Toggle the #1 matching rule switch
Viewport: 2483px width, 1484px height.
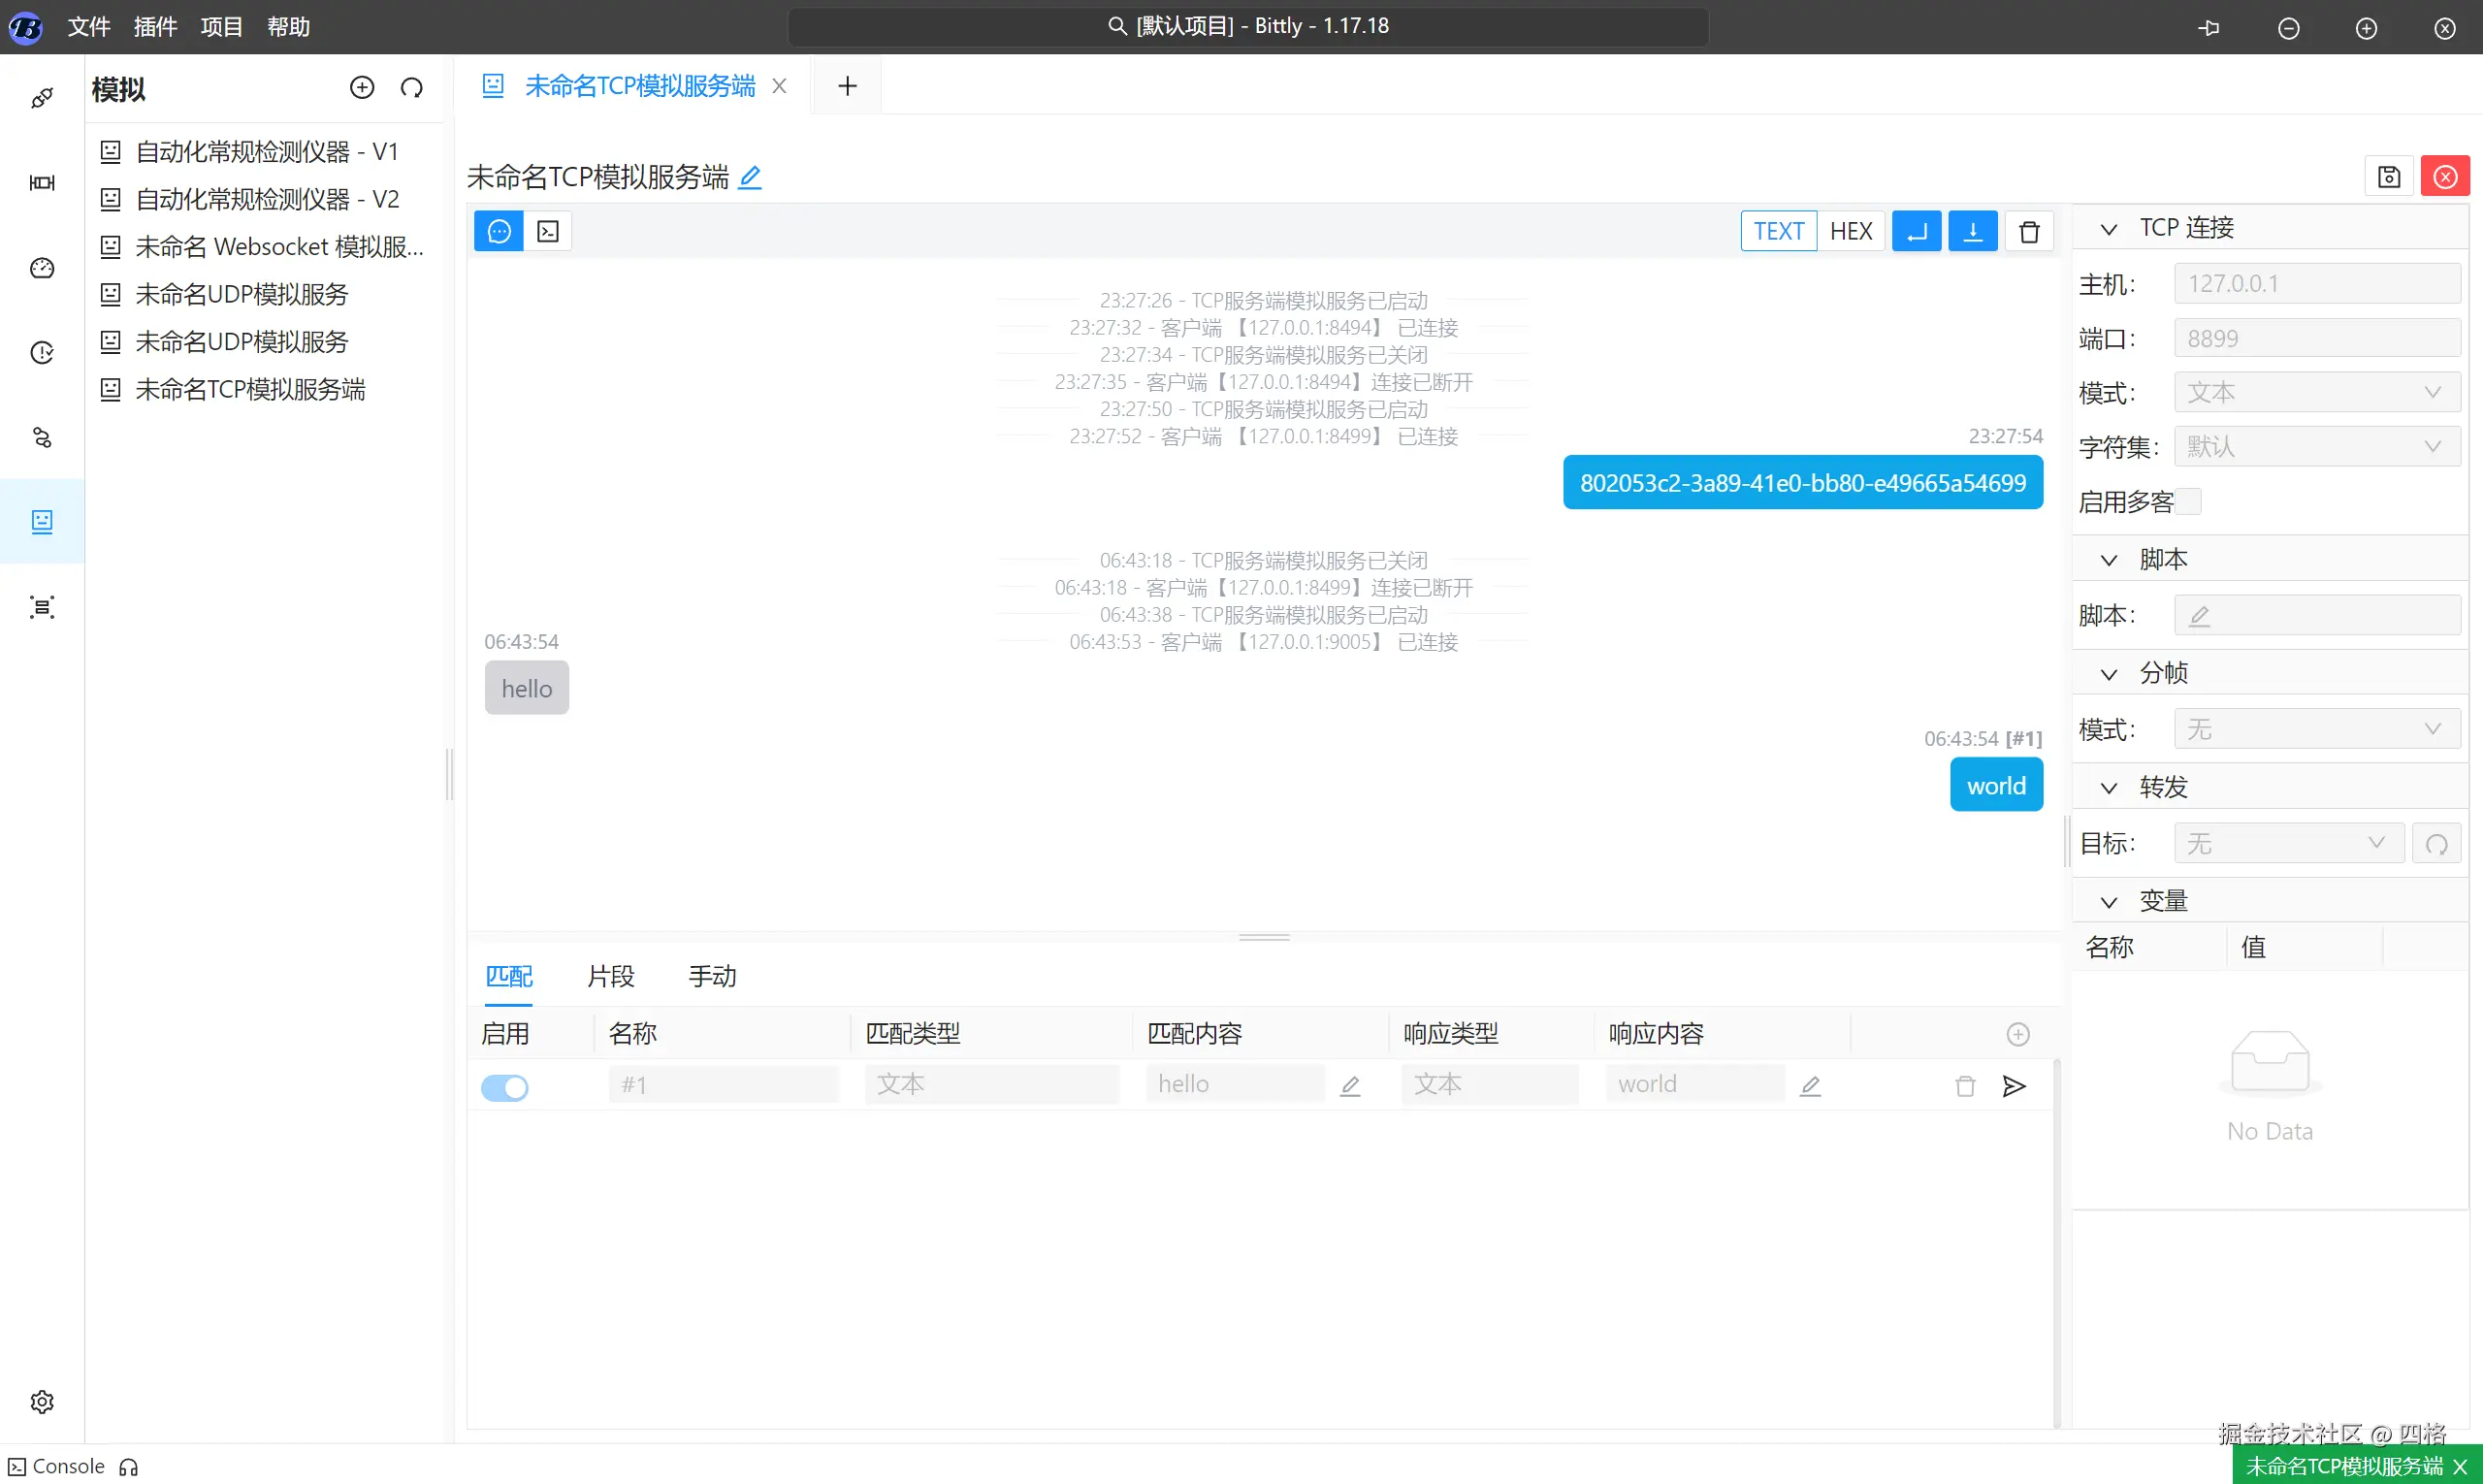tap(505, 1087)
